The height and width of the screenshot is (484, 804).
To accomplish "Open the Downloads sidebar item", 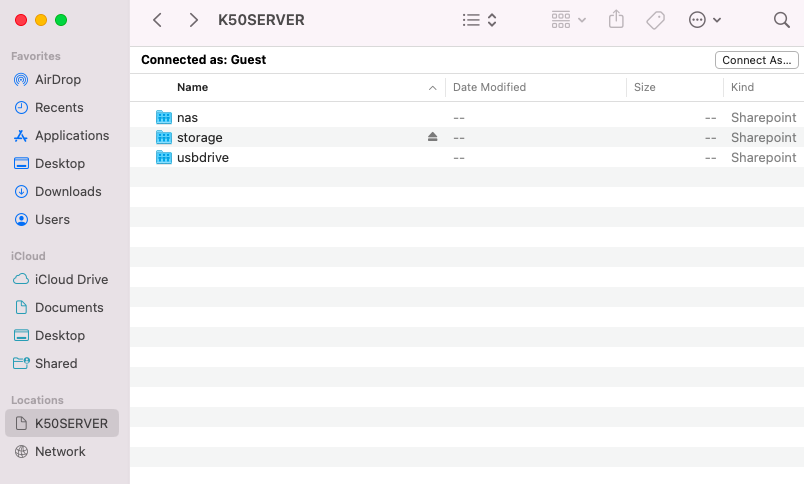I will tap(68, 191).
